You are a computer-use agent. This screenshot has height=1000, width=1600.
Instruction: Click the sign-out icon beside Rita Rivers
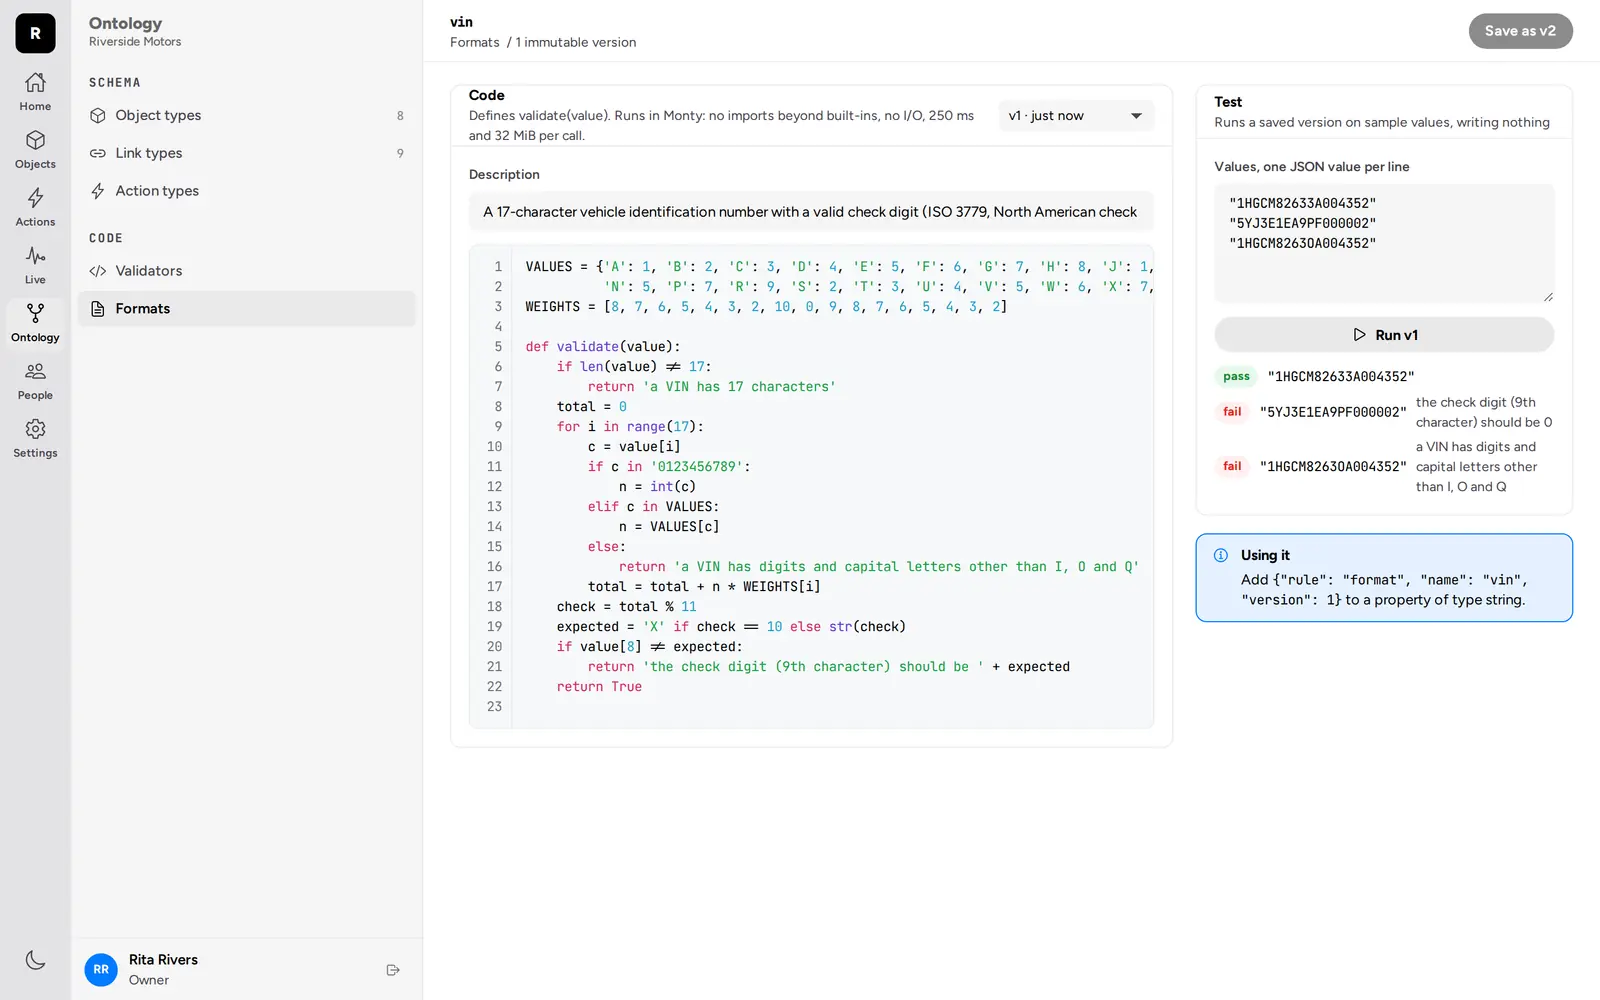point(393,970)
